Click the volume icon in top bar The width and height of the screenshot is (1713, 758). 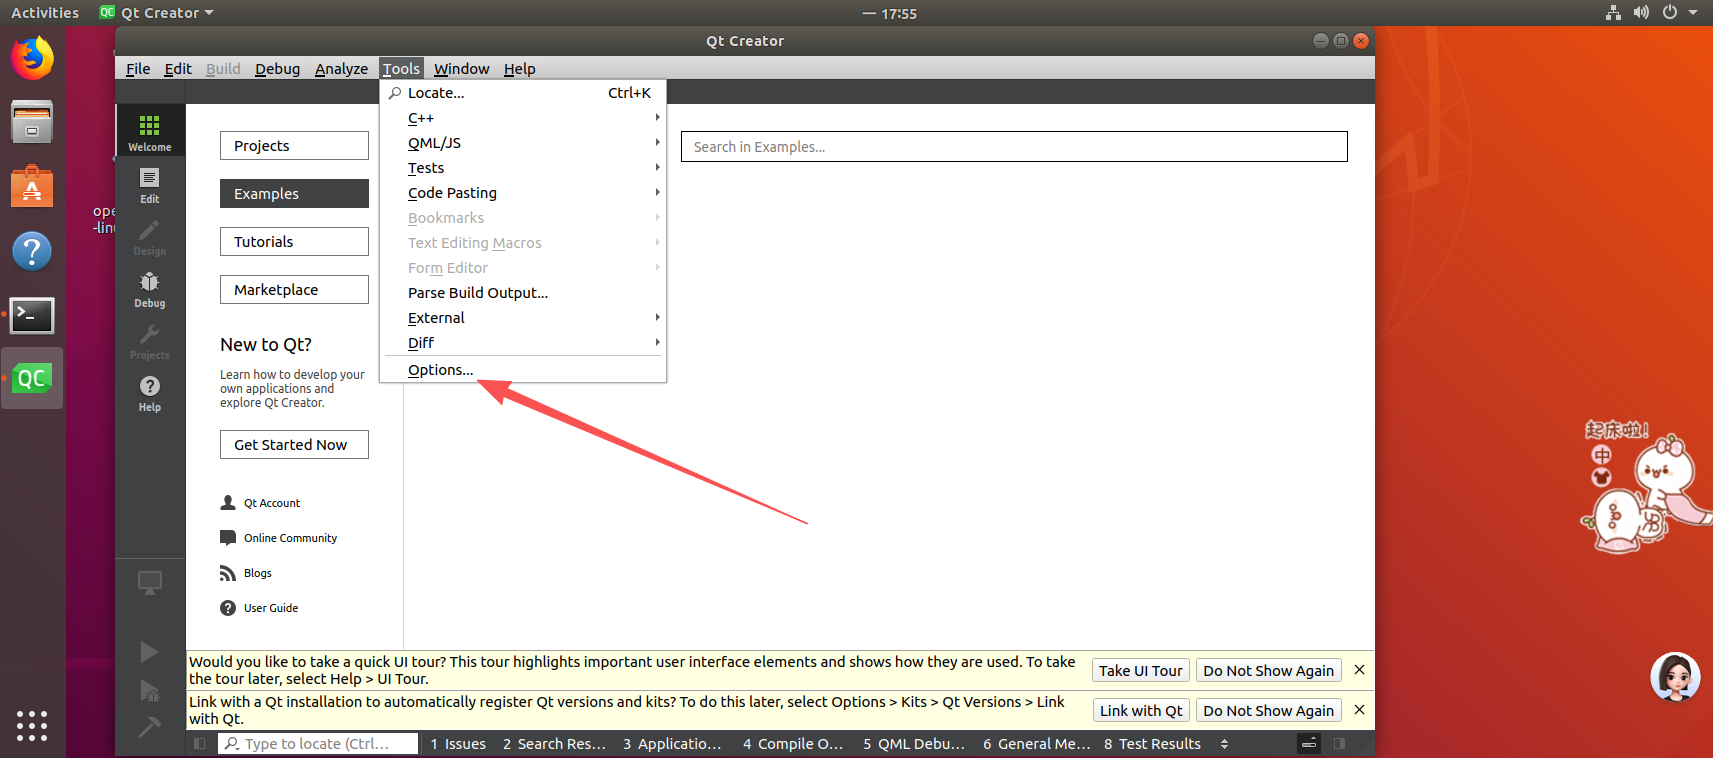click(1641, 13)
